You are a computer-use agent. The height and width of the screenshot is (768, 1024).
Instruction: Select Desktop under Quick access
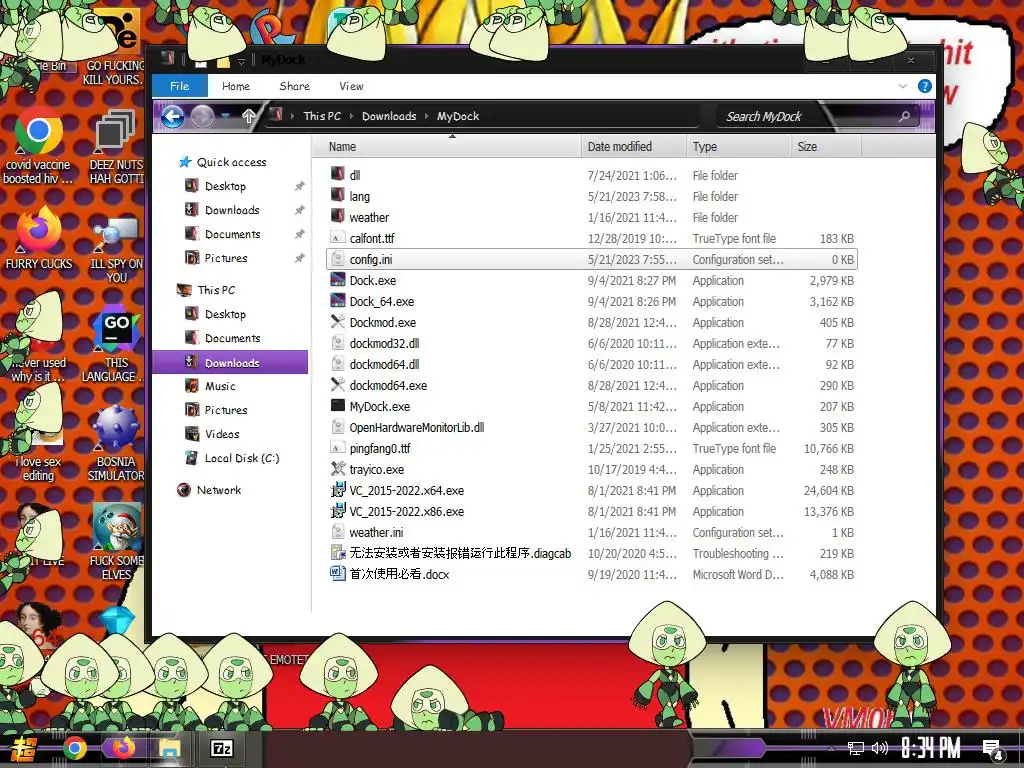click(225, 186)
